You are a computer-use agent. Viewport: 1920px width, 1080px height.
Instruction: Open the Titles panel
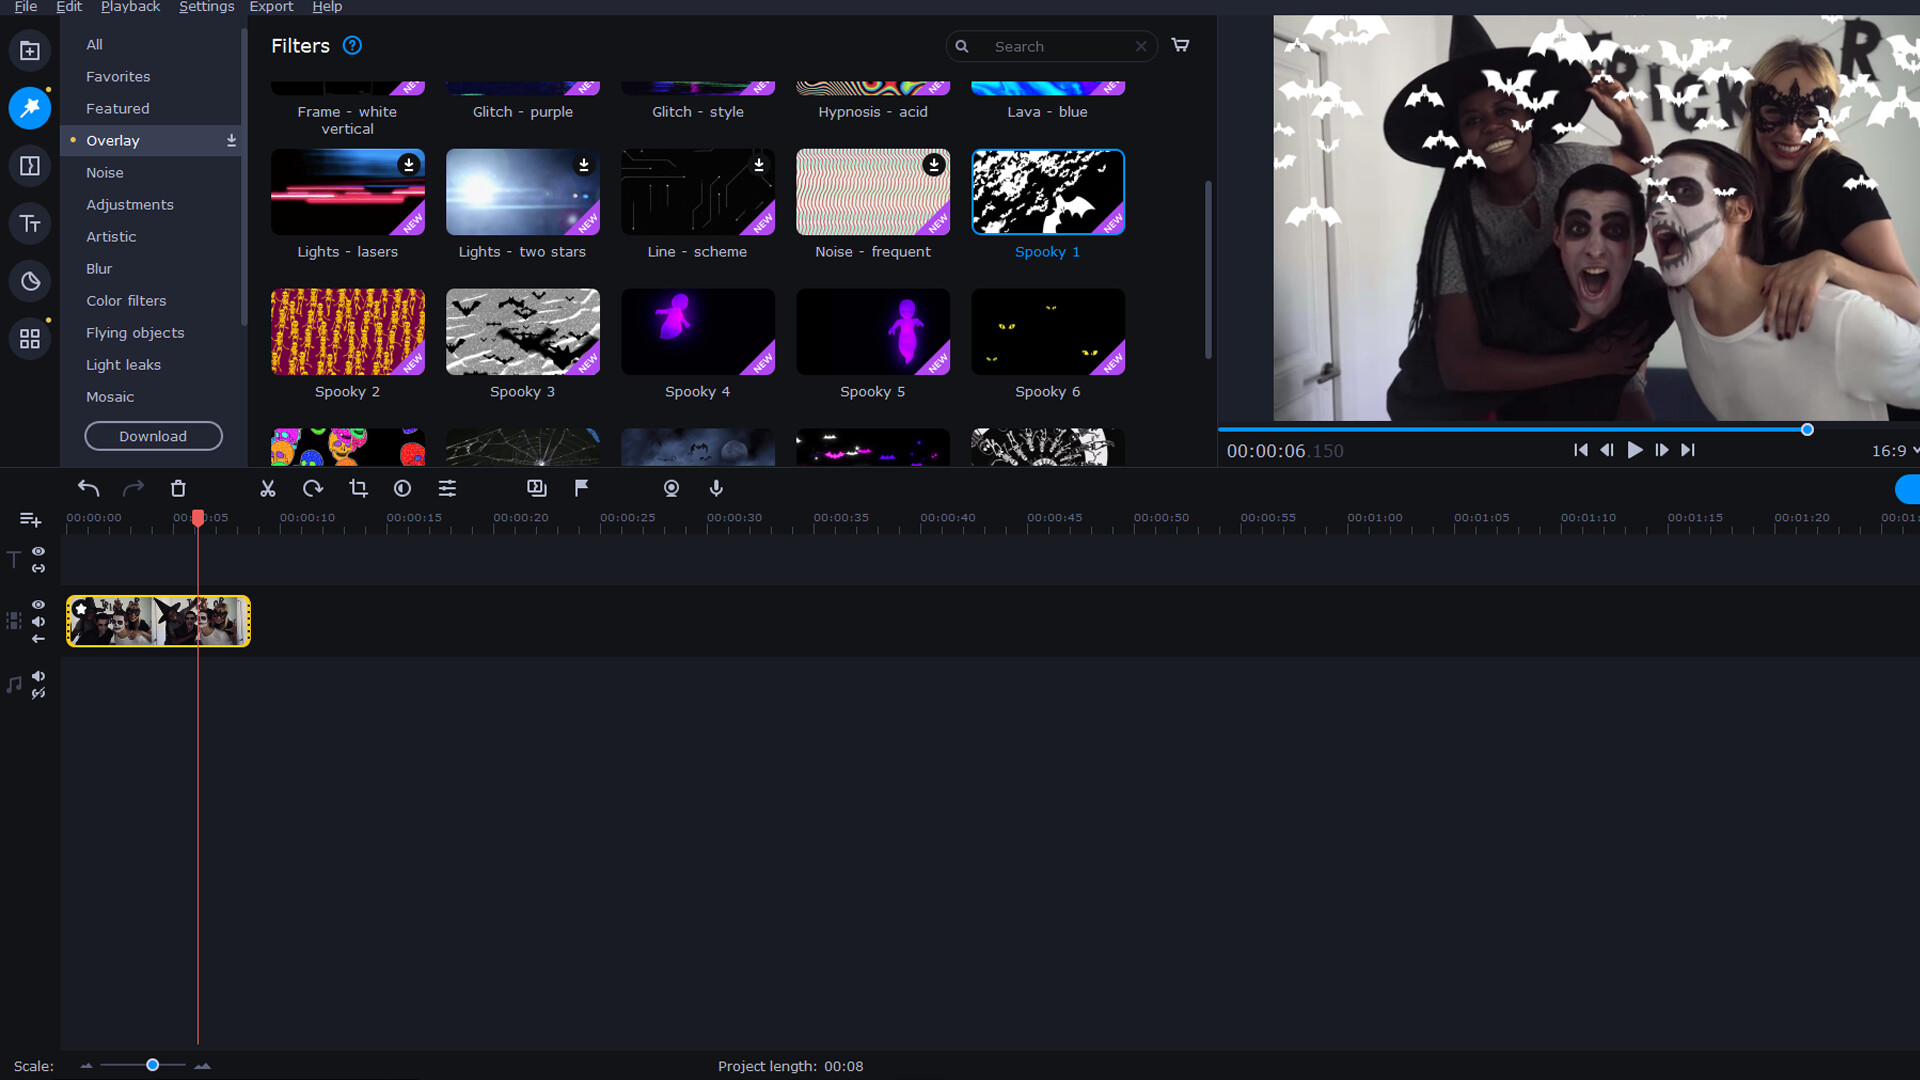point(30,223)
